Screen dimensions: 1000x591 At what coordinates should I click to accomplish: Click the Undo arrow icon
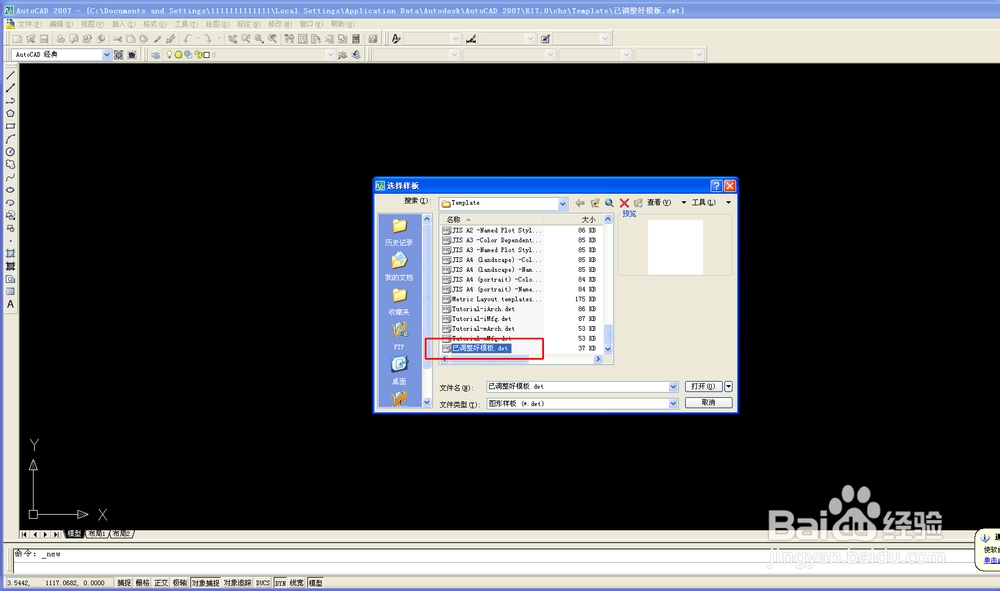click(188, 39)
